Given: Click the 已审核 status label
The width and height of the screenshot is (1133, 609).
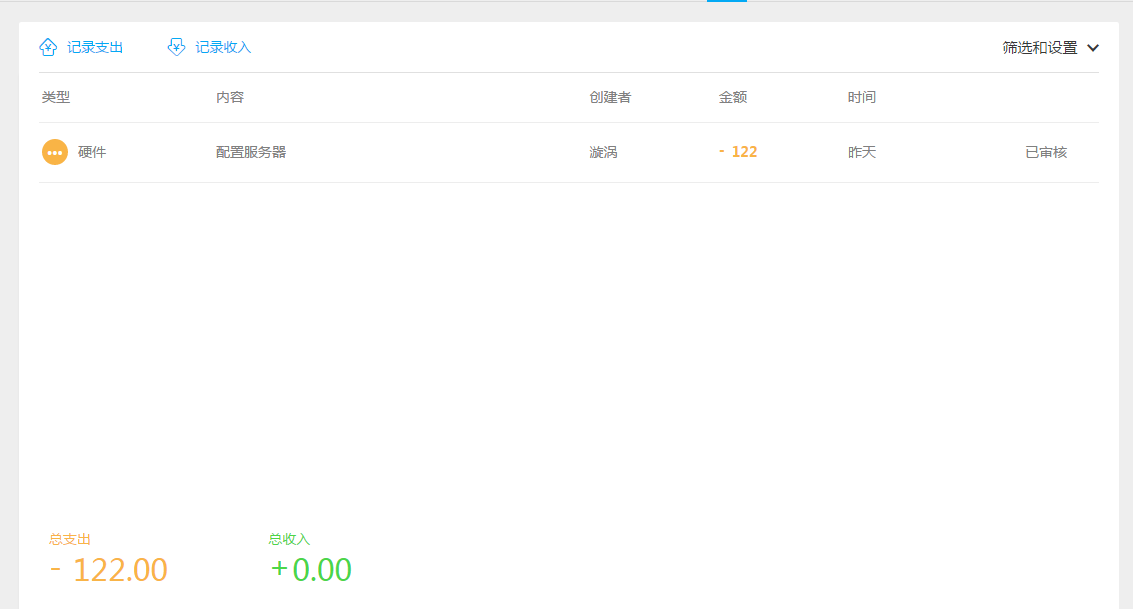Looking at the screenshot, I should (1046, 152).
